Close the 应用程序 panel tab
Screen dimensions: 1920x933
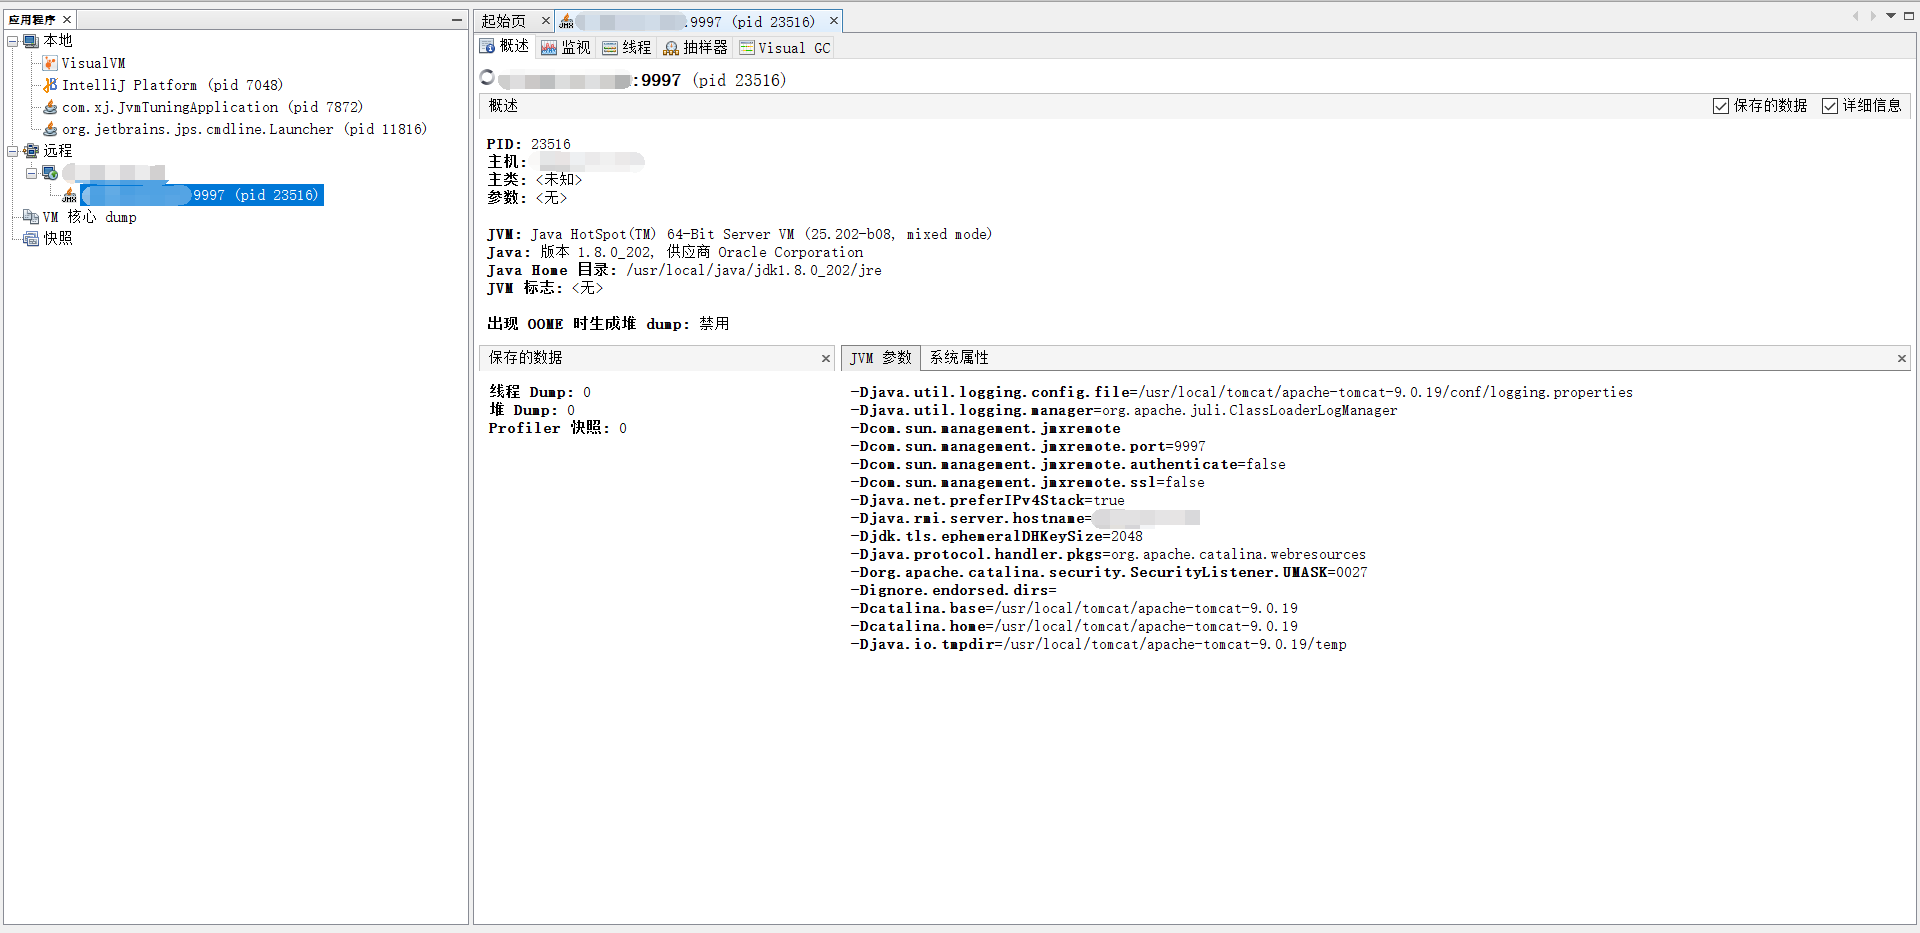click(67, 20)
